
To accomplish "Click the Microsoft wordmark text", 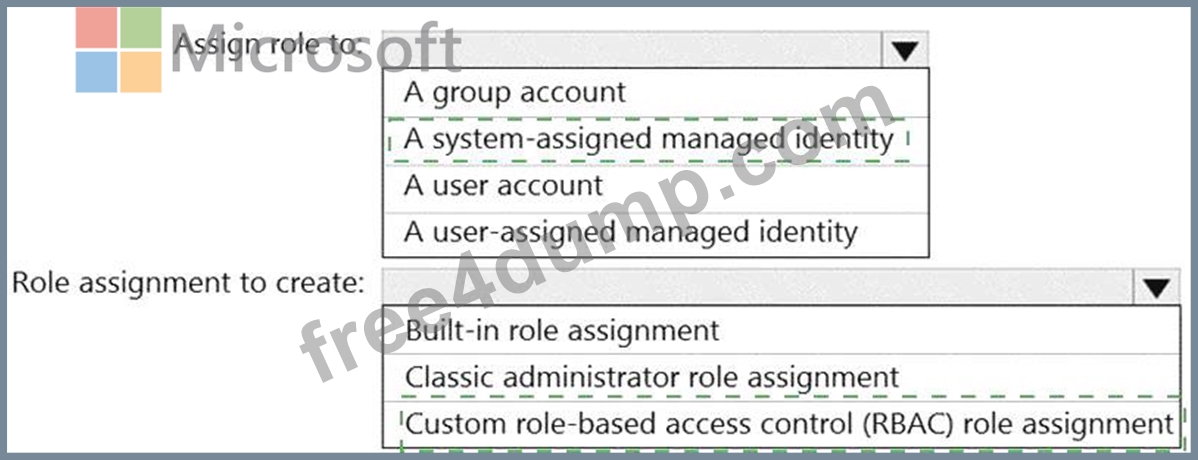I will (315, 50).
